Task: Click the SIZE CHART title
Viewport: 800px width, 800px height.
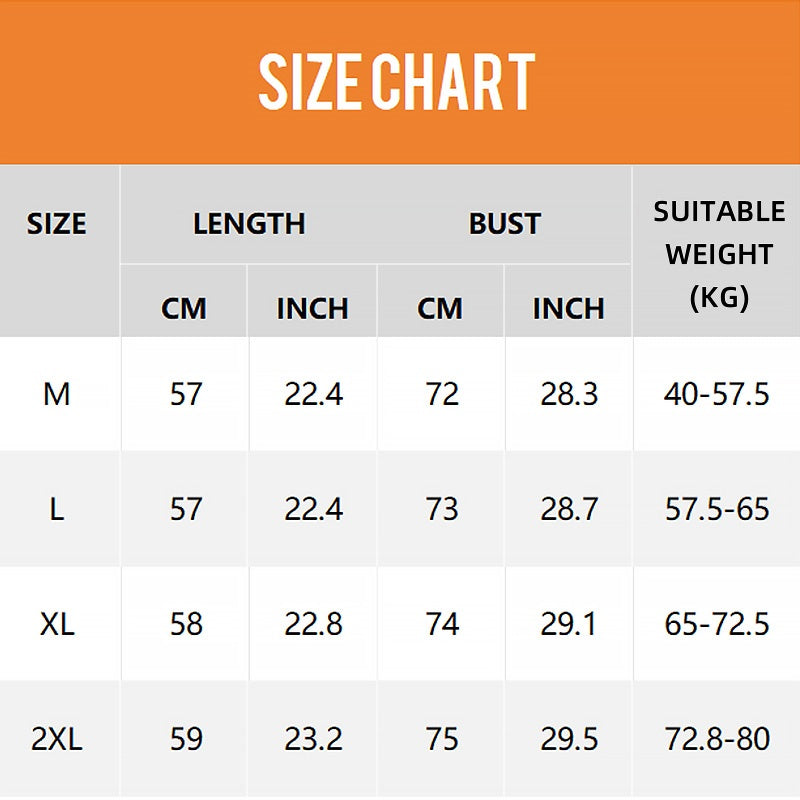Action: (x=397, y=82)
